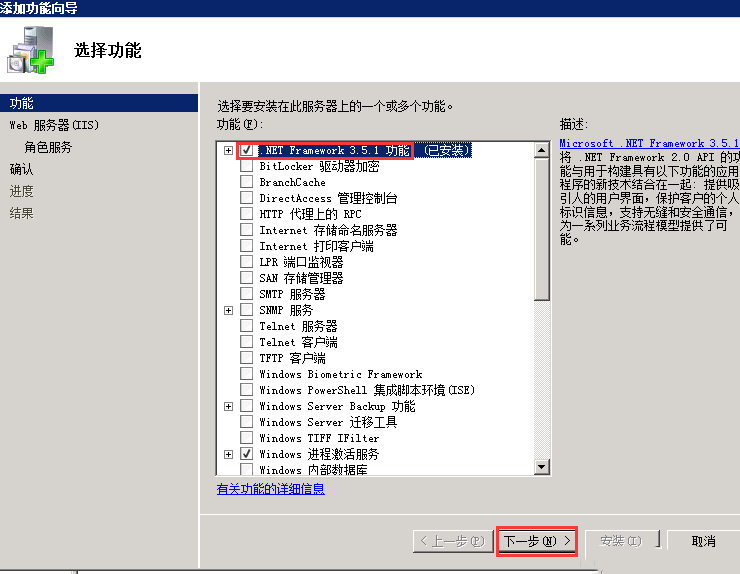Viewport: 740px width, 574px height.
Task: Check the TFTP 客户端 checkbox
Action: (x=246, y=358)
